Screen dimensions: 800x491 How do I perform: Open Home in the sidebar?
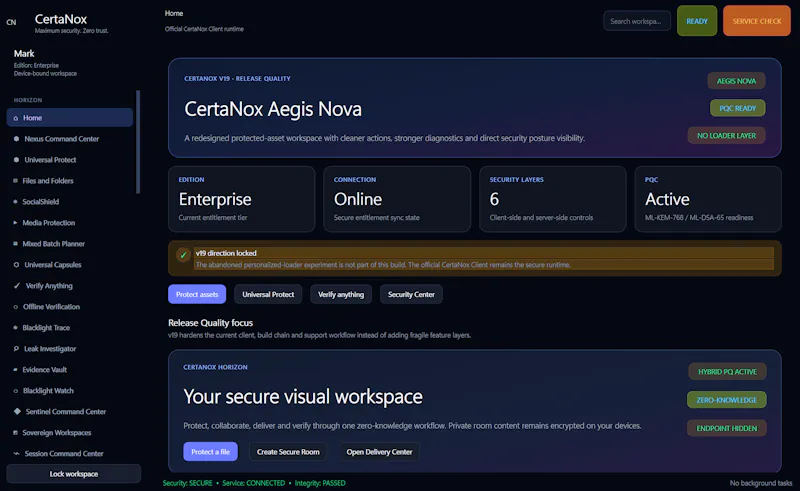(x=70, y=118)
